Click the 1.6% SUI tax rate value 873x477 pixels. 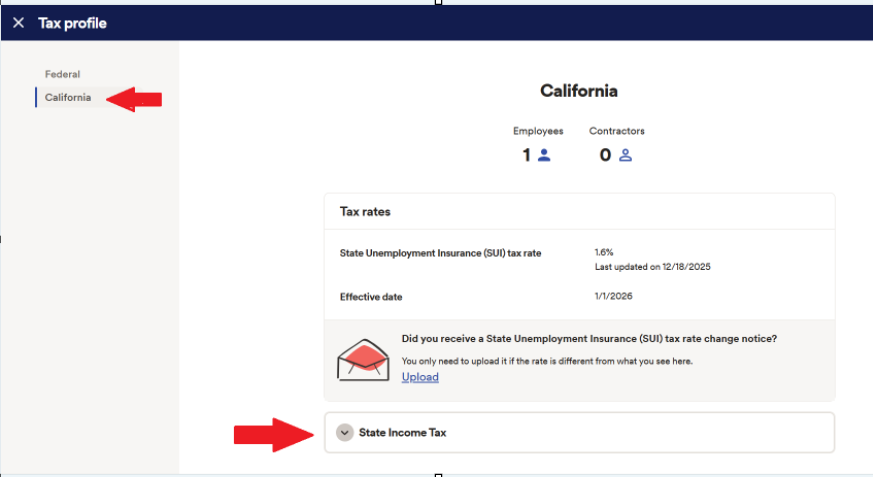(x=604, y=253)
